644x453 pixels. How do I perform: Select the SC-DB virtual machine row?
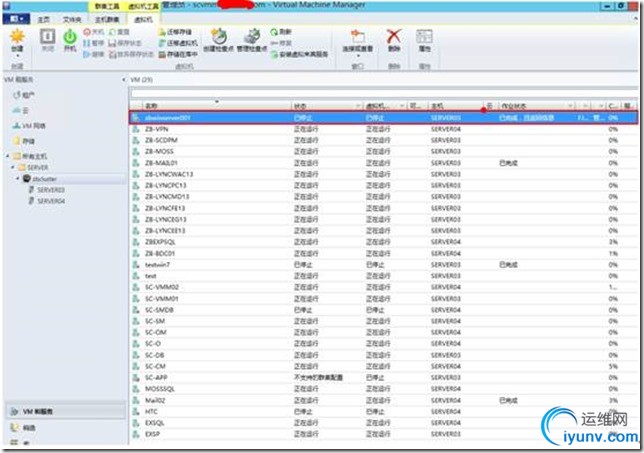click(383, 355)
